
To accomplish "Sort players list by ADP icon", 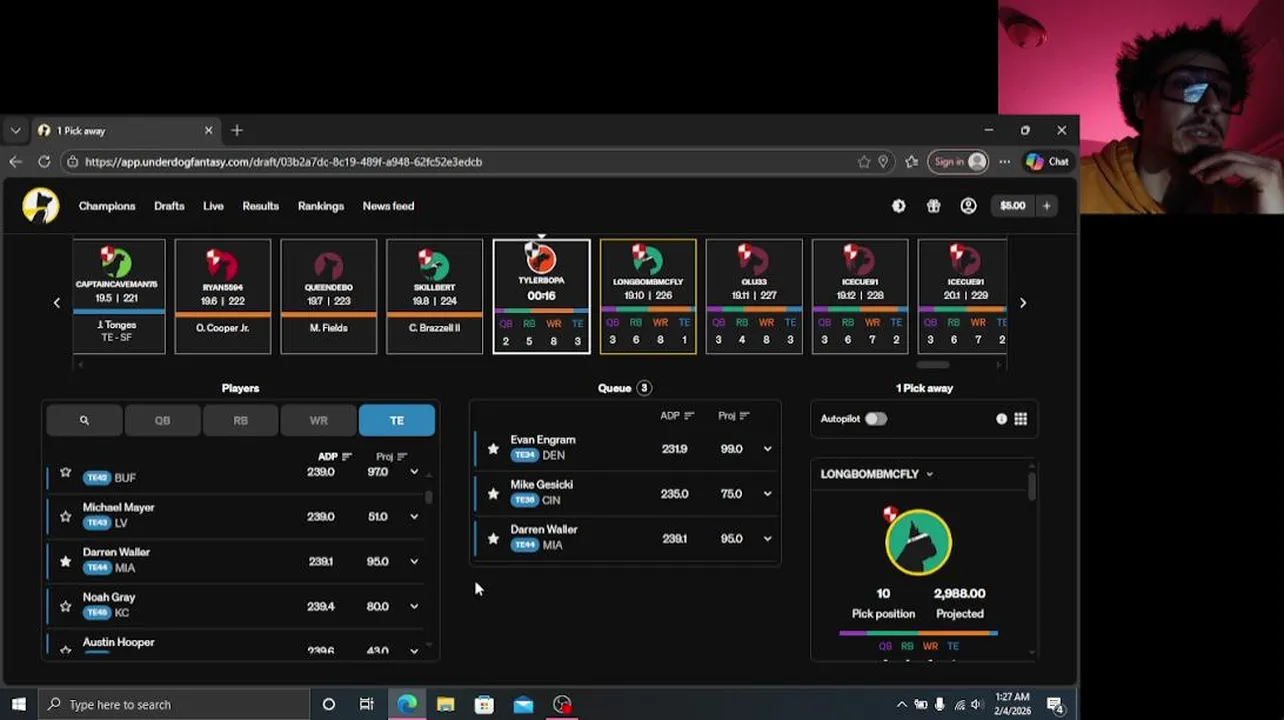I will [347, 457].
